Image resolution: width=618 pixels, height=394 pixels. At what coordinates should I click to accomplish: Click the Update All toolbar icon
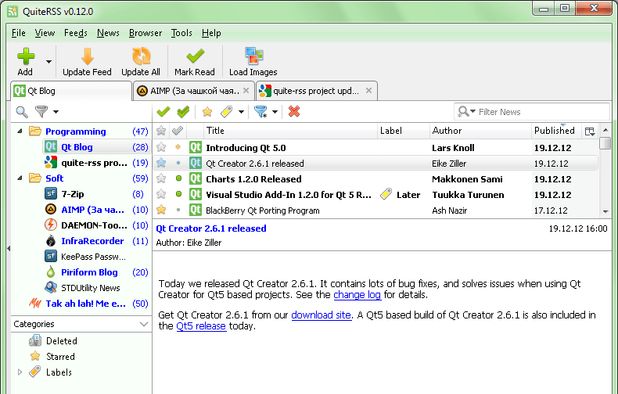tap(141, 56)
